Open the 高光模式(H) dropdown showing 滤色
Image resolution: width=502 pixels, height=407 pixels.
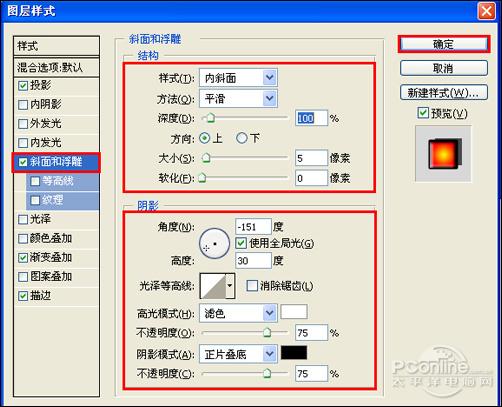click(238, 313)
